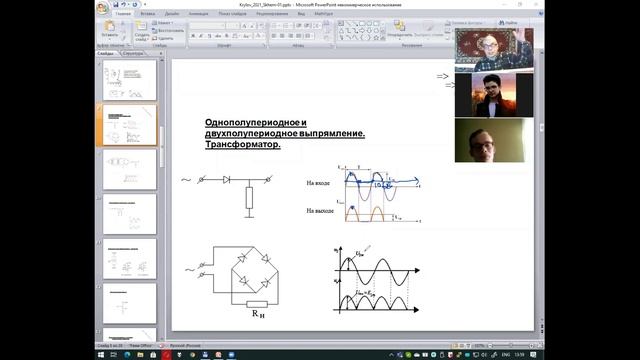Click the На выходе label on slide

coord(320,211)
